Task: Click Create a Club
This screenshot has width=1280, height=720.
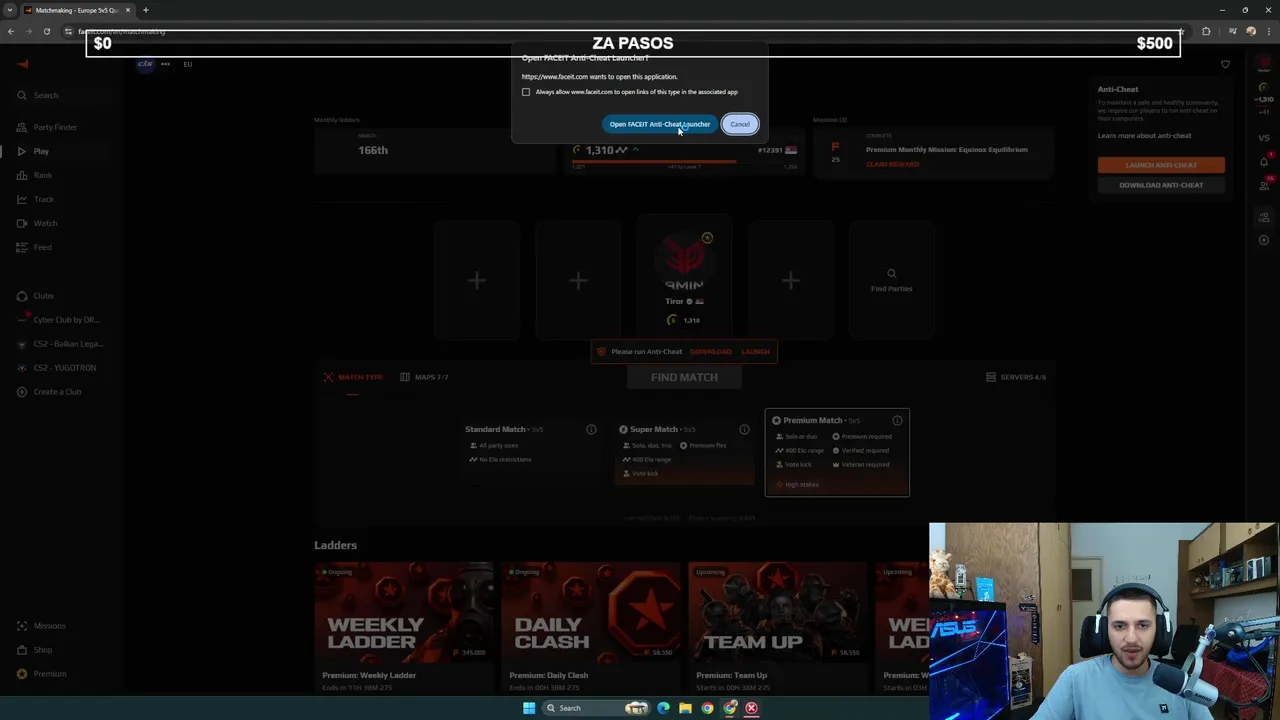Action: click(x=49, y=392)
